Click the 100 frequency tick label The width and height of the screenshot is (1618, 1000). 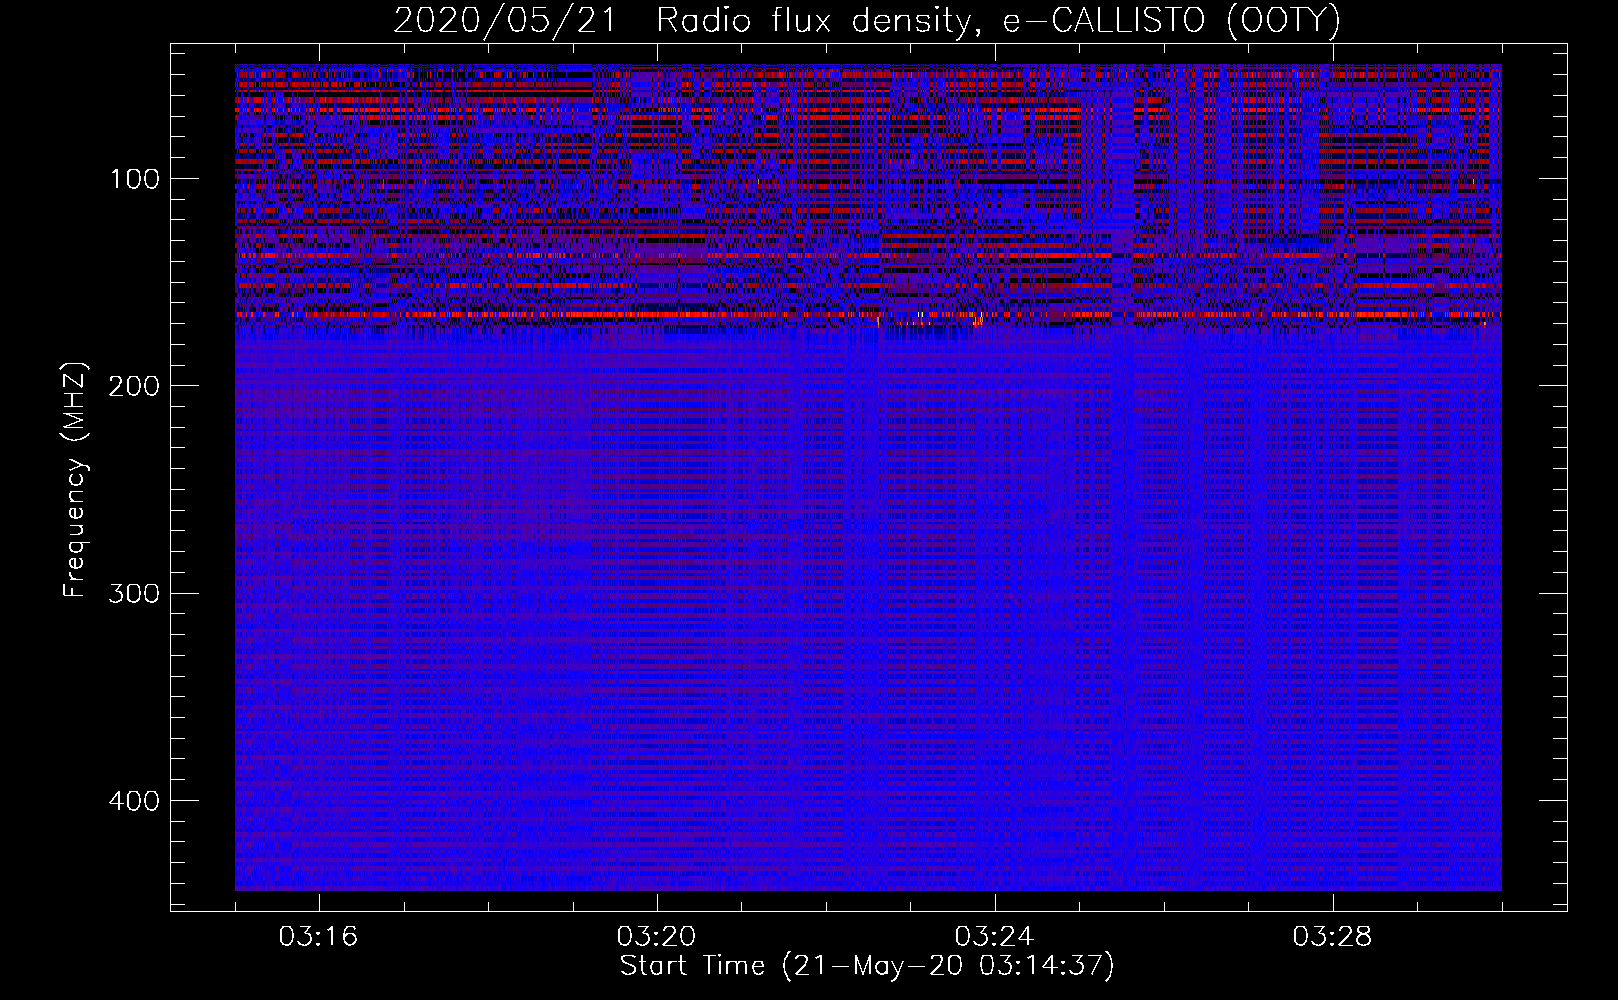click(135, 179)
